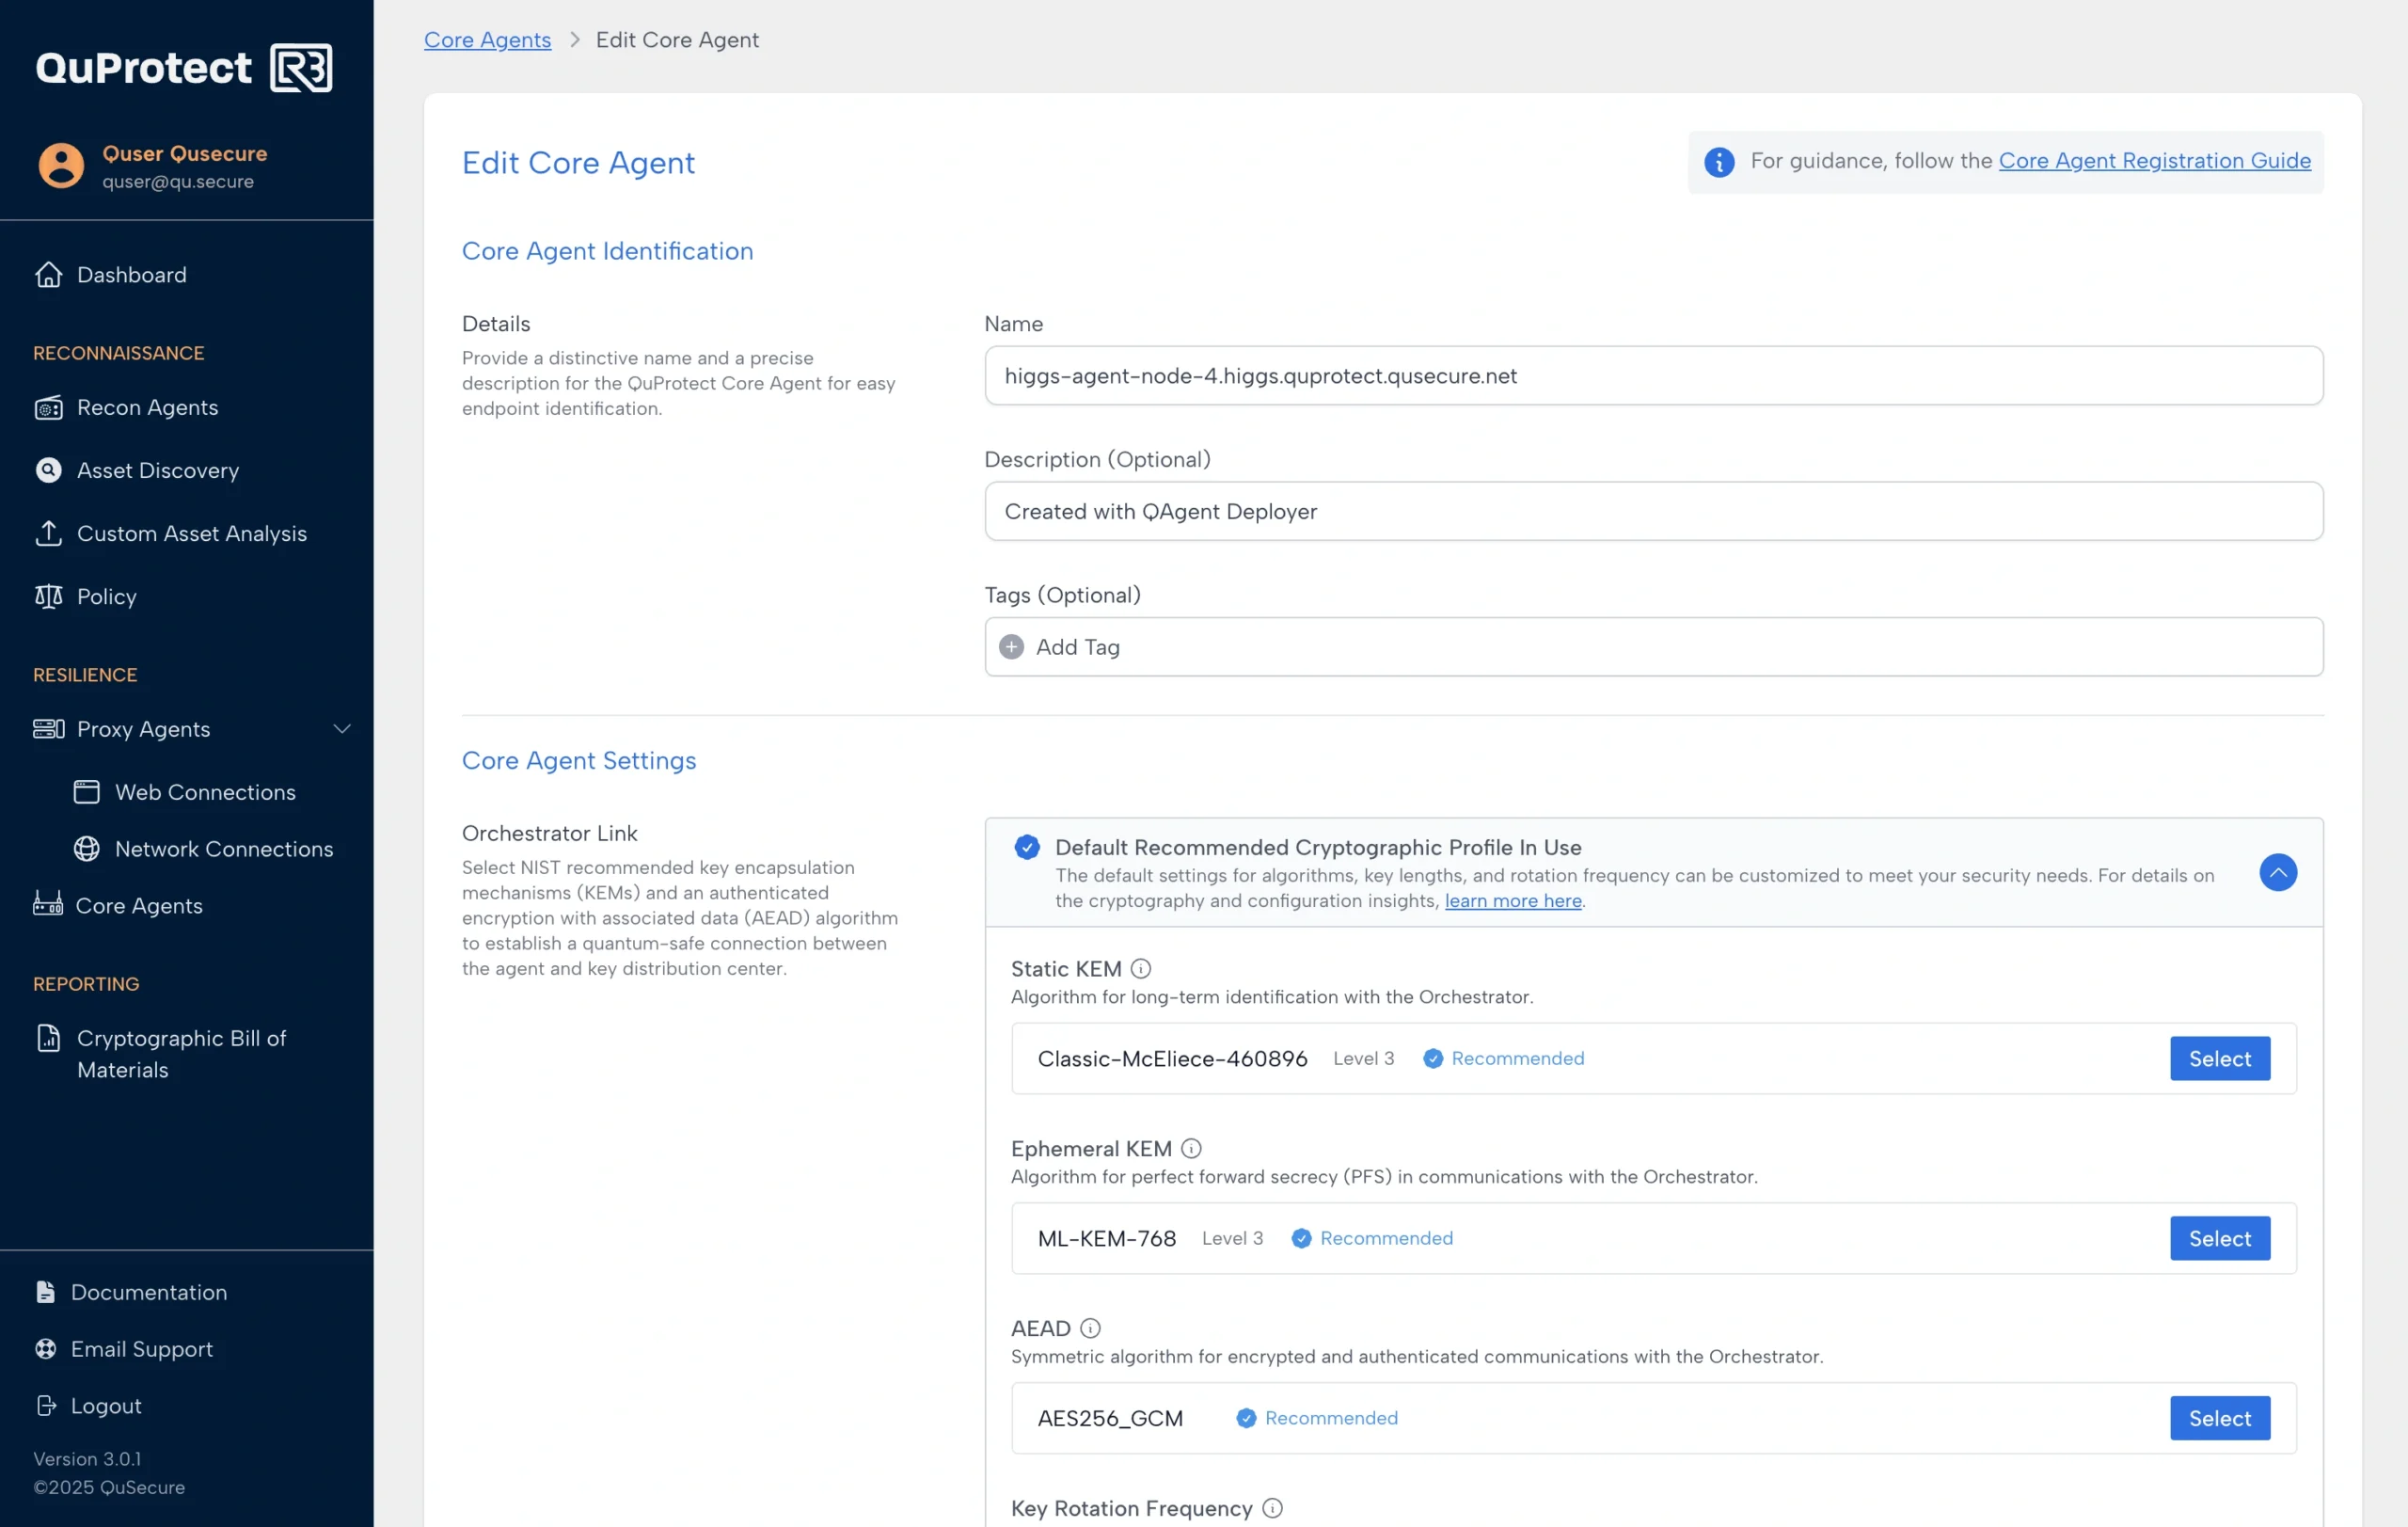
Task: Open Web Connections submenu item
Action: 205,792
